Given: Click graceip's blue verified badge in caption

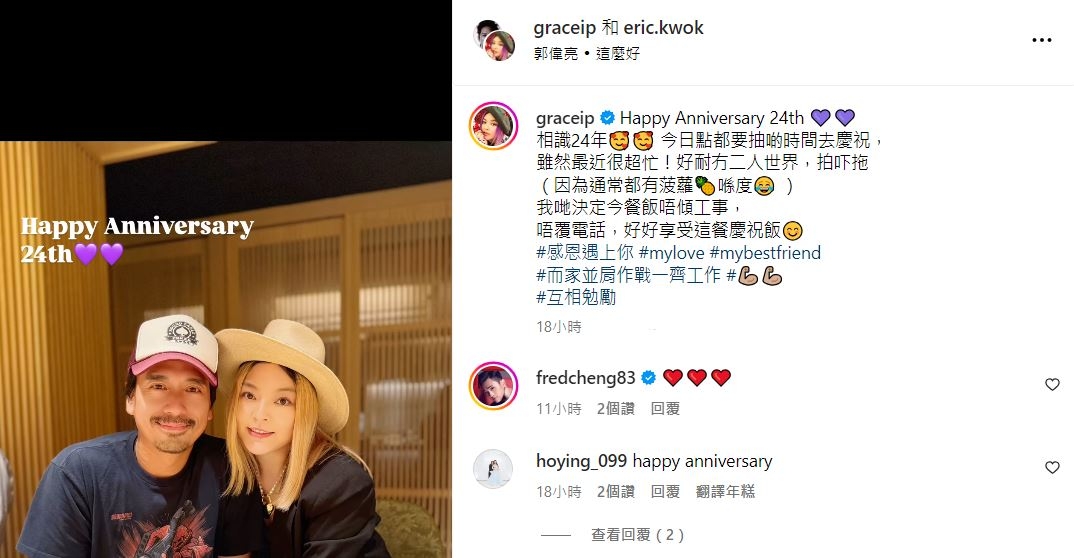Looking at the screenshot, I should 607,118.
